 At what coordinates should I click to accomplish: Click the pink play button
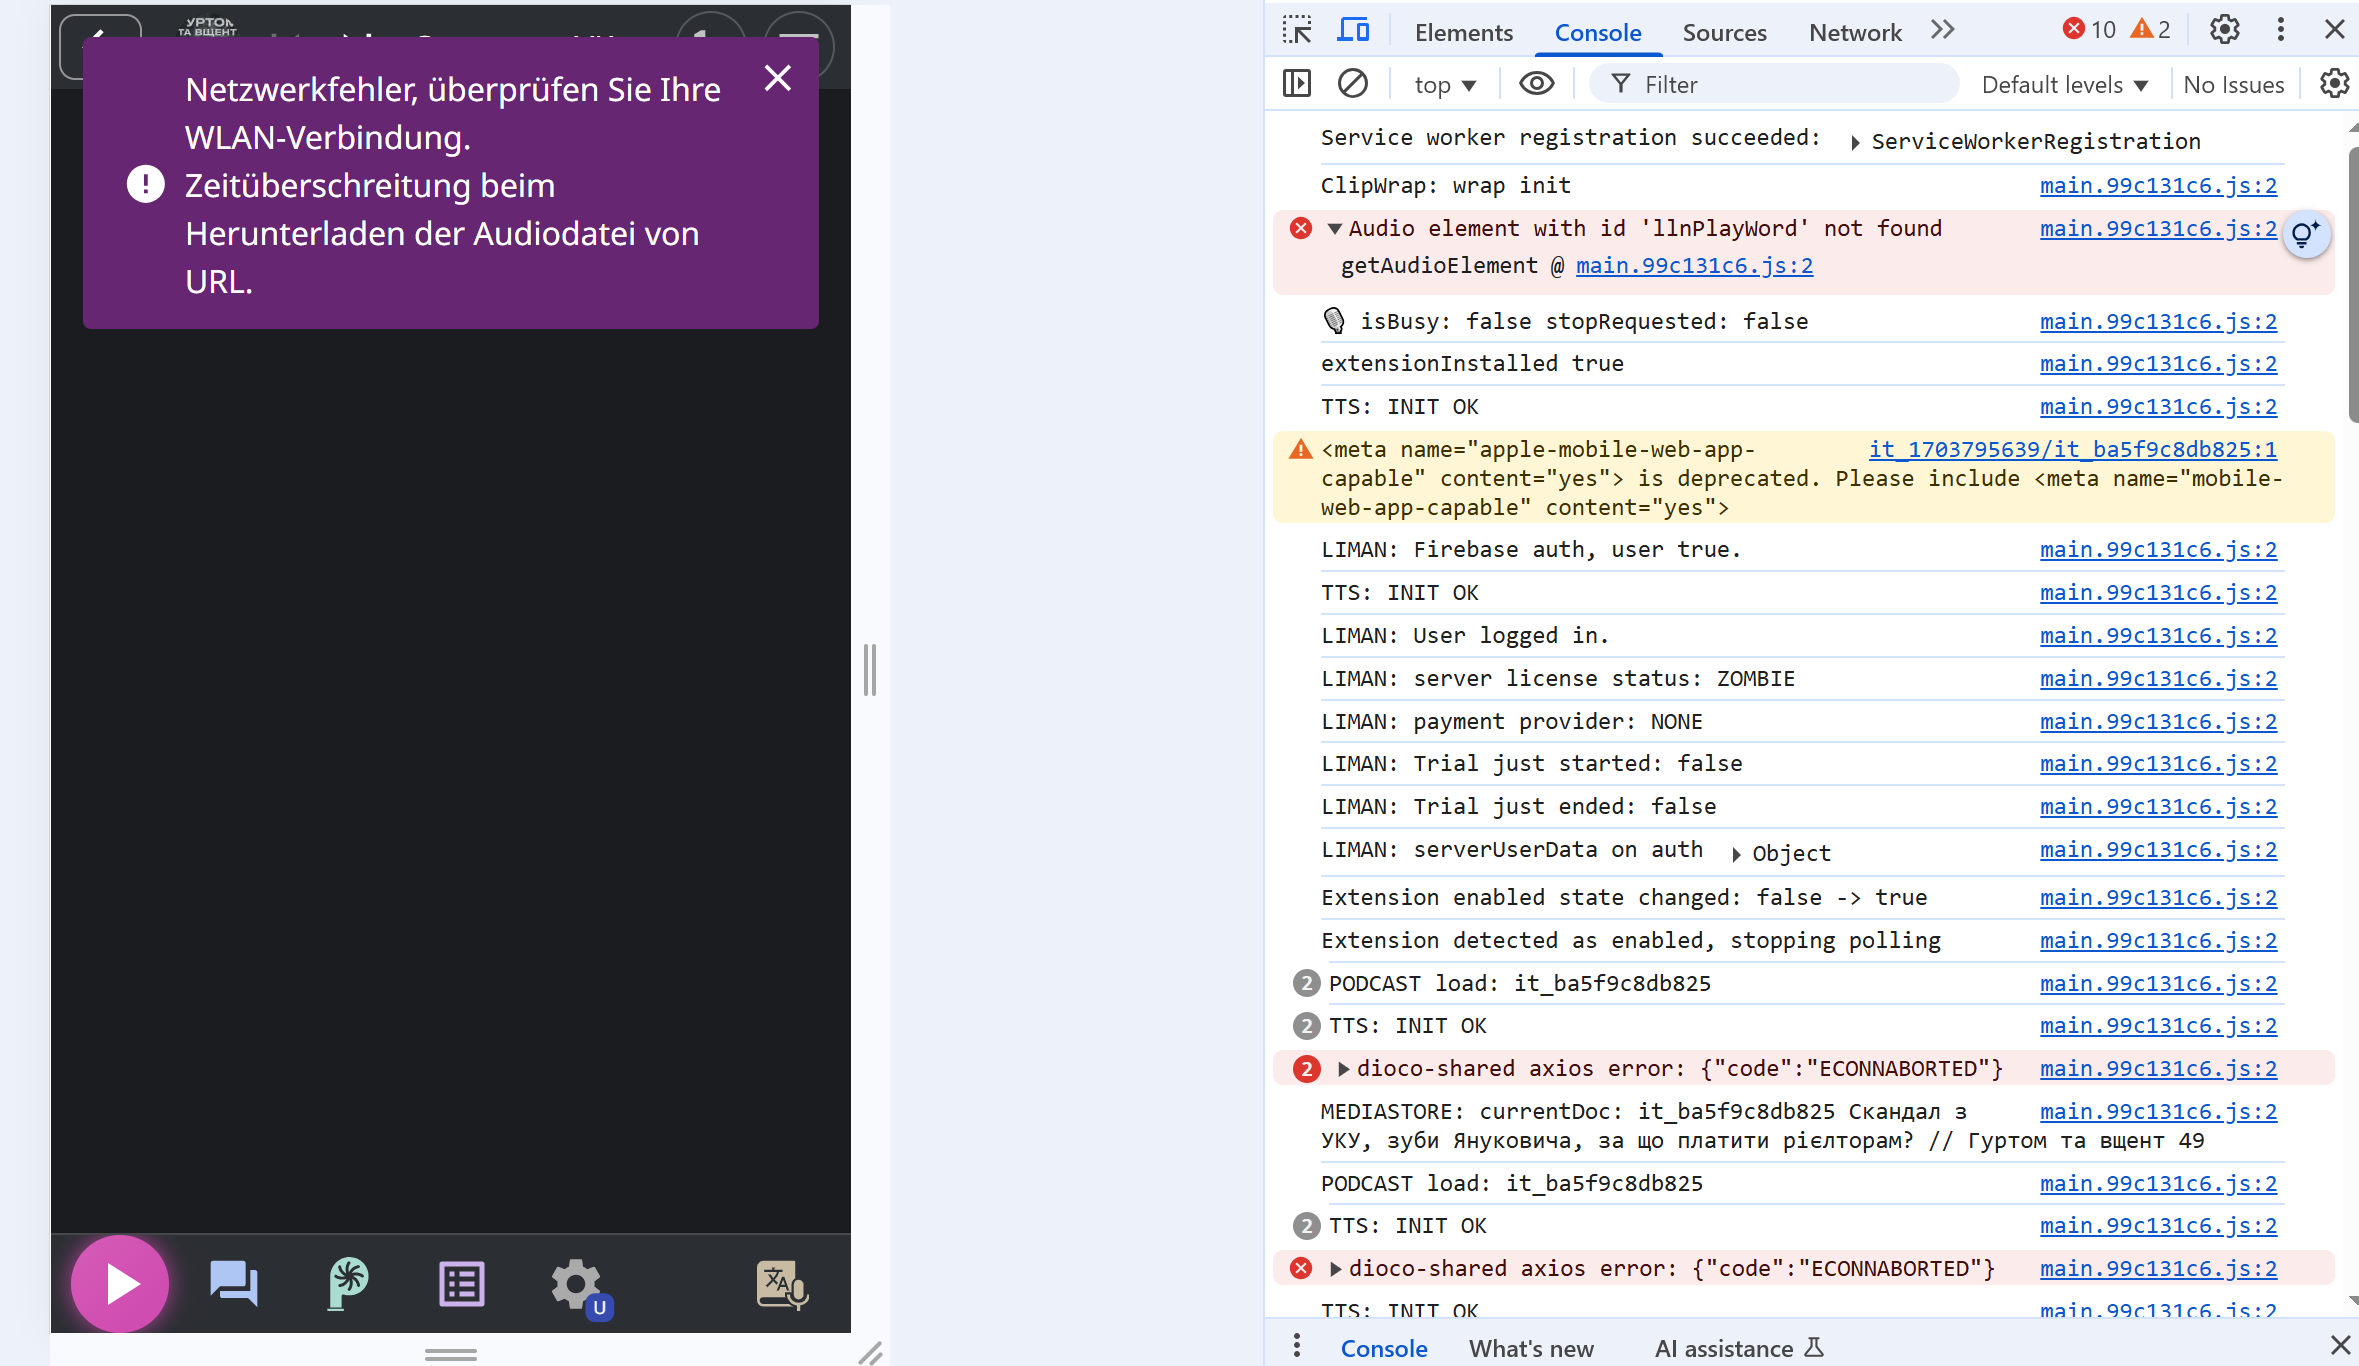click(120, 1283)
